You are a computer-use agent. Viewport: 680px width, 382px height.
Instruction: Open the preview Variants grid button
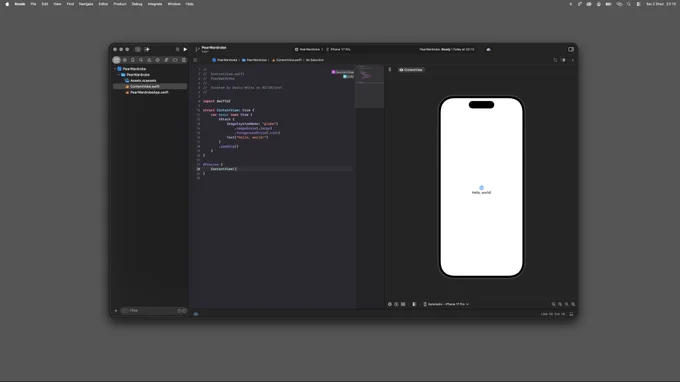403,304
